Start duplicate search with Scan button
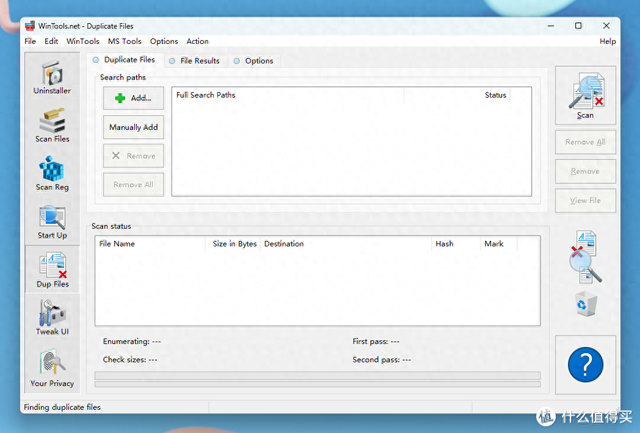Screen dimensions: 640x433 [x=585, y=97]
